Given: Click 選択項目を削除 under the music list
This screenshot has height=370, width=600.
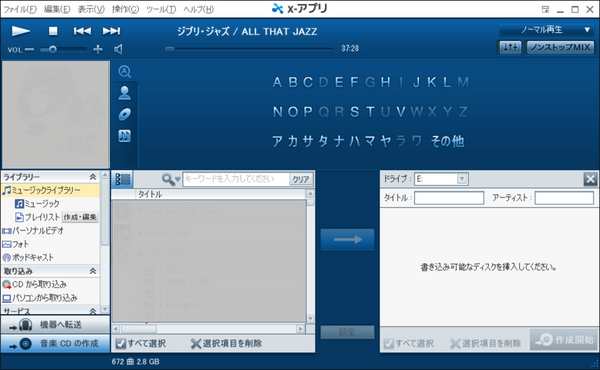Looking at the screenshot, I should (227, 344).
